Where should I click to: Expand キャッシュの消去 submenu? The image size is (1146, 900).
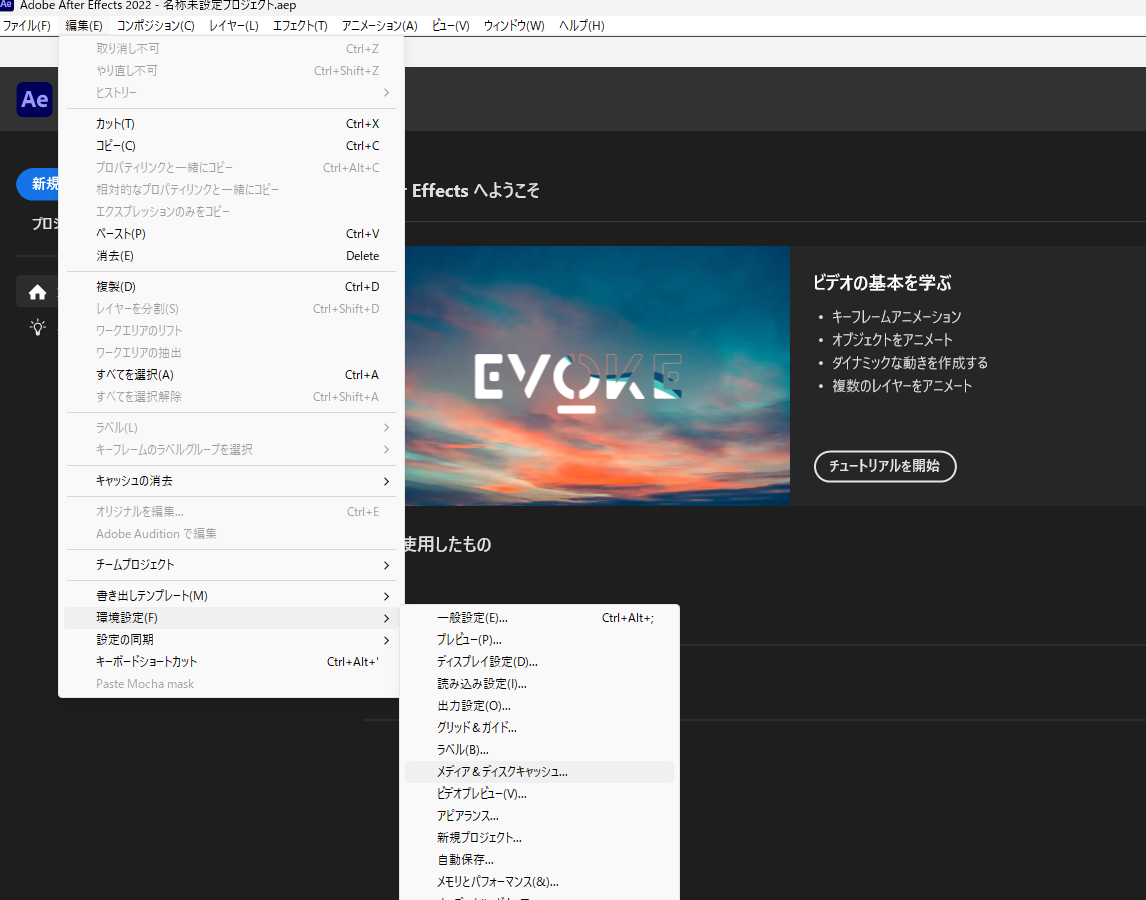click(x=230, y=481)
